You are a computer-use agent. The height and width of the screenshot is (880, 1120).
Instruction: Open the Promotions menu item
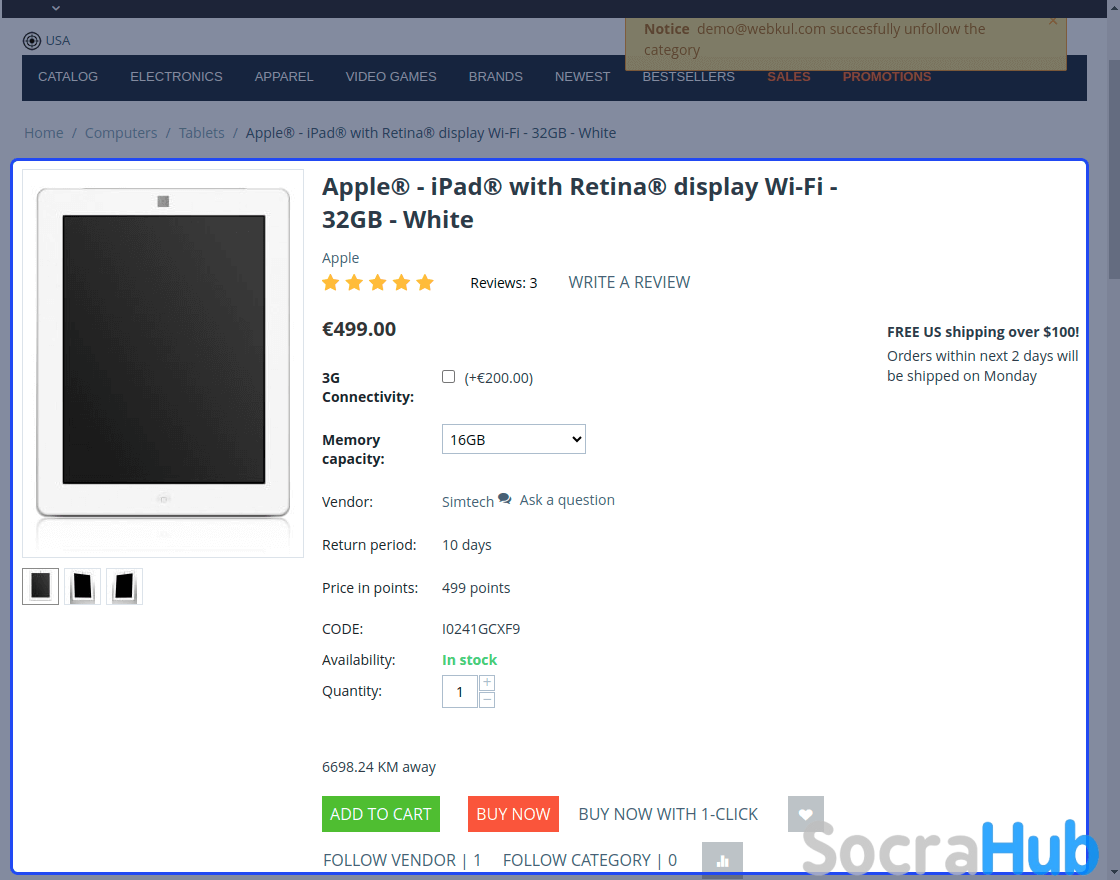(x=886, y=76)
